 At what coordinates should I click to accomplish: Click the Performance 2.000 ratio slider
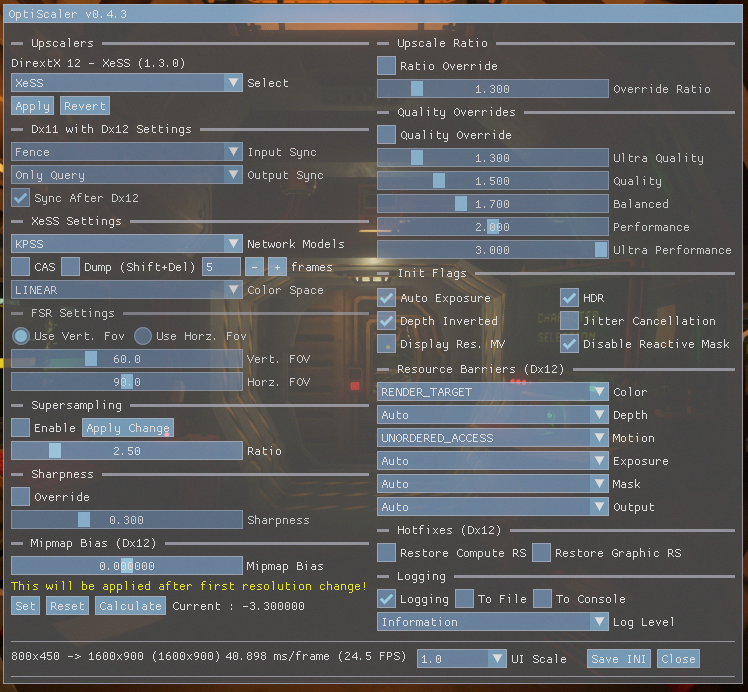(493, 227)
